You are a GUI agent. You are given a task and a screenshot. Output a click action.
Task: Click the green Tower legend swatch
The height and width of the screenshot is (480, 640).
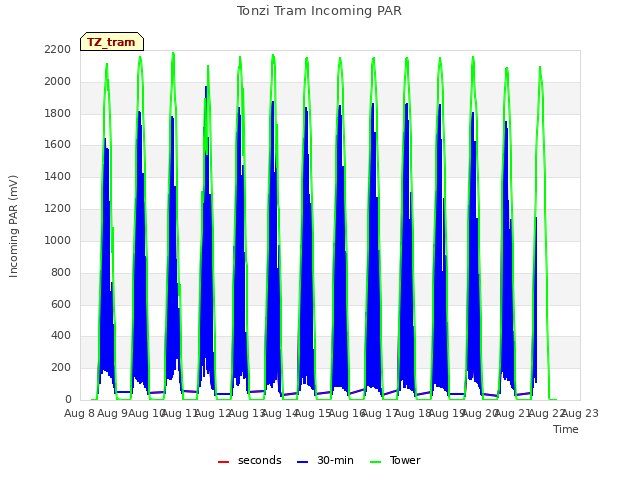(x=375, y=462)
